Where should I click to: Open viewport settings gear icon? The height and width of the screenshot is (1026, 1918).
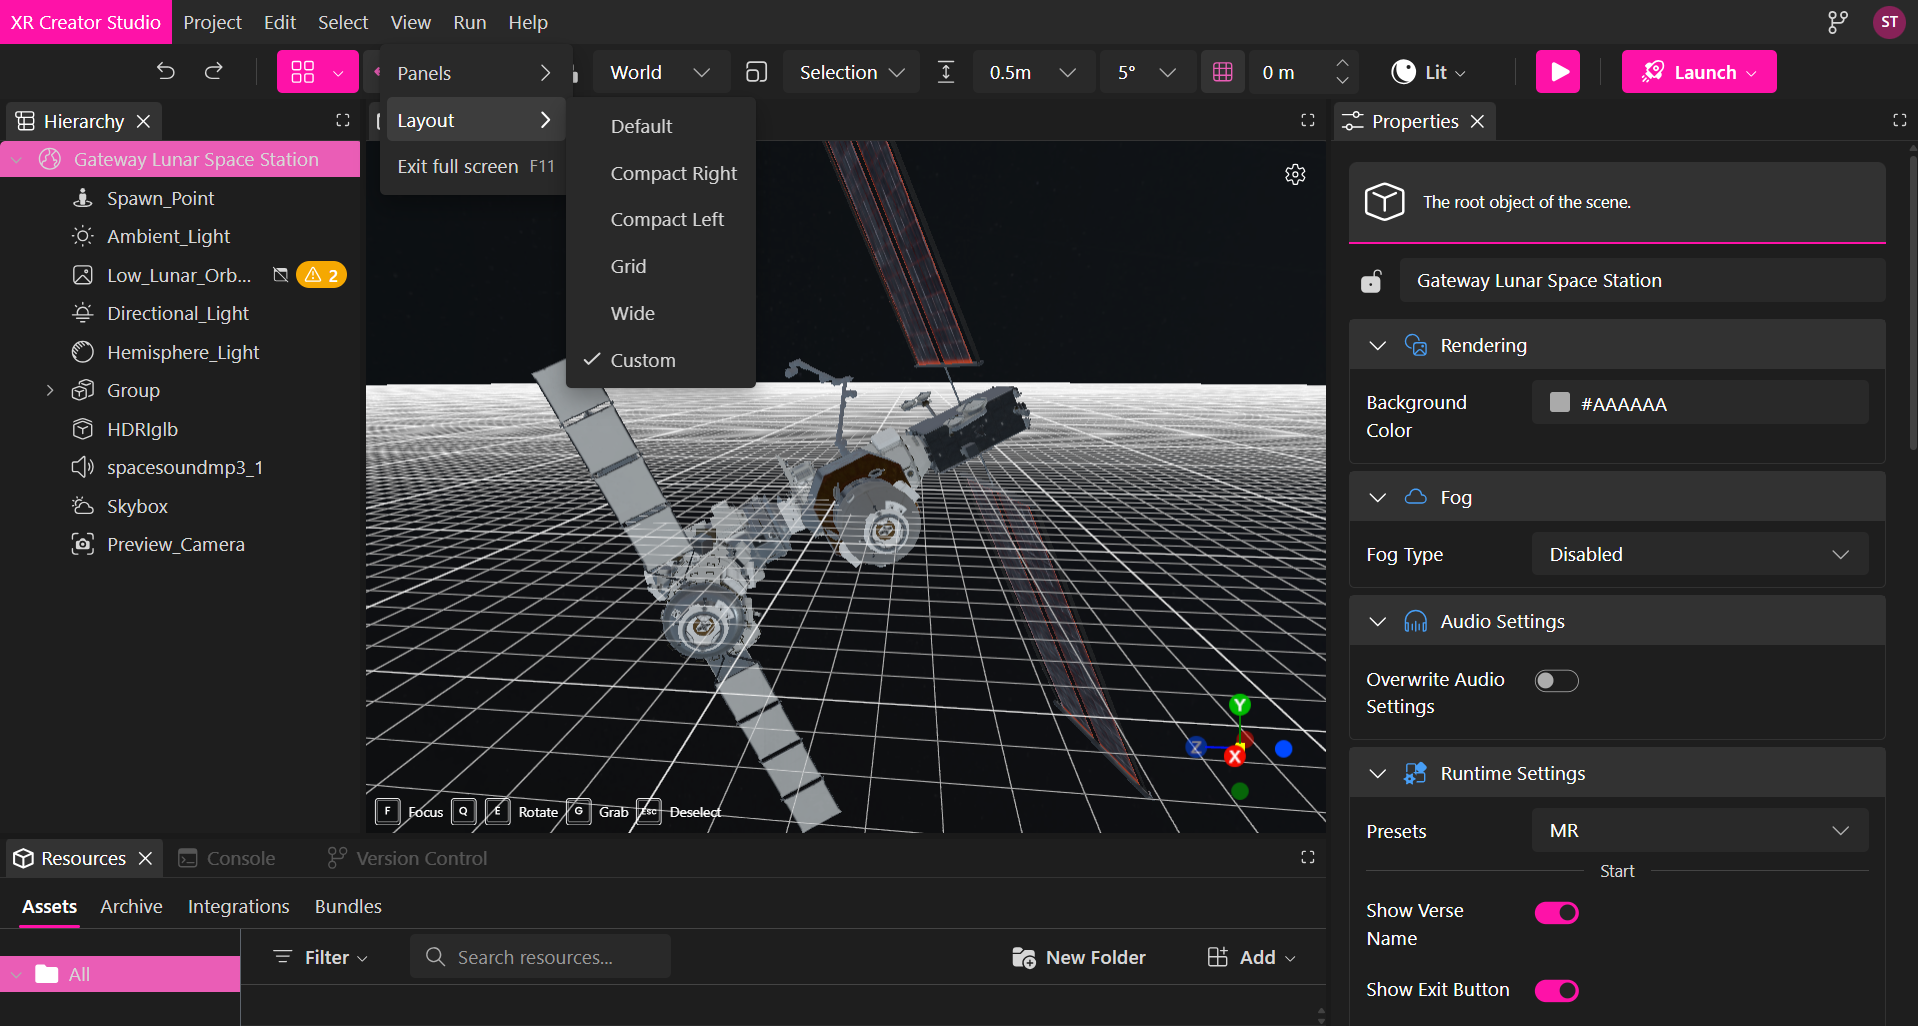[x=1295, y=175]
